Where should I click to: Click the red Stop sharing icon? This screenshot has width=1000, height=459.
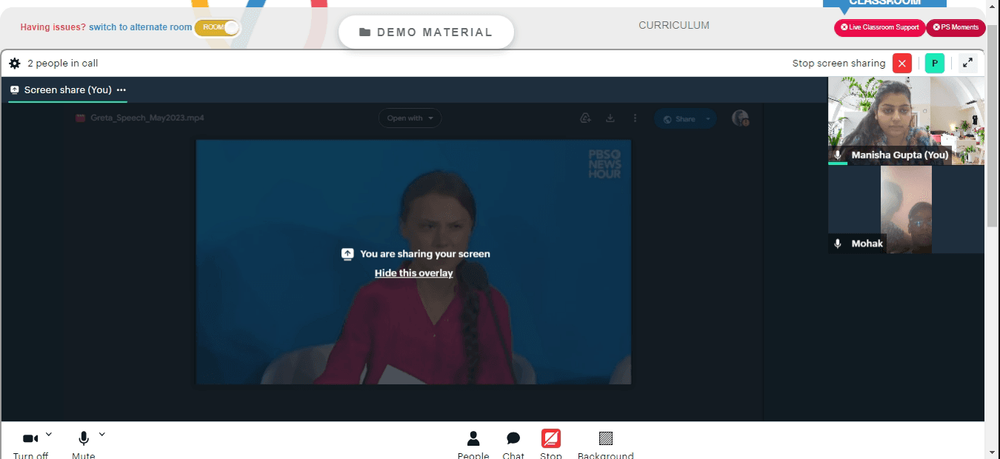click(551, 439)
